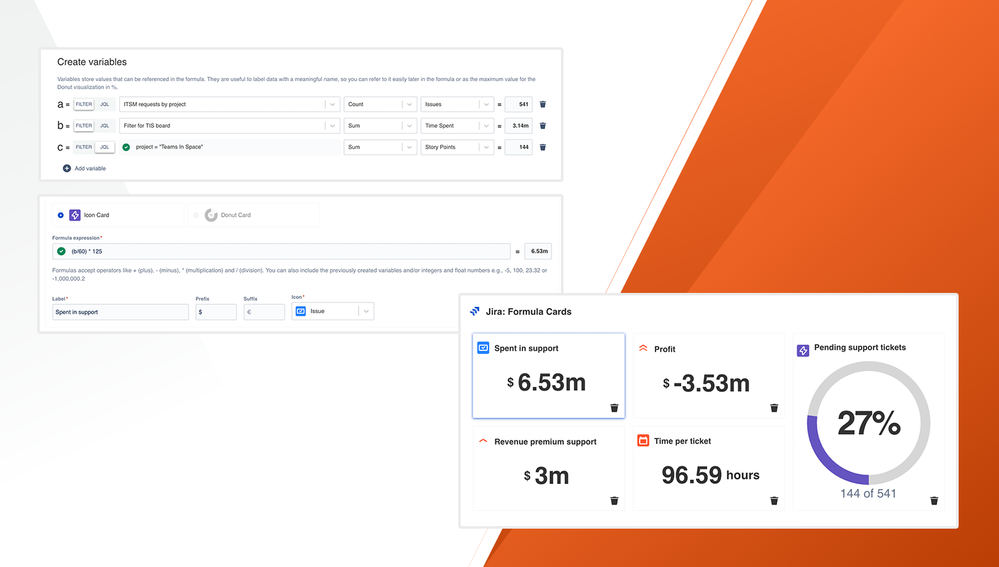This screenshot has width=999, height=567.
Task: Click the Jira: Formula Cards title
Action: [528, 312]
